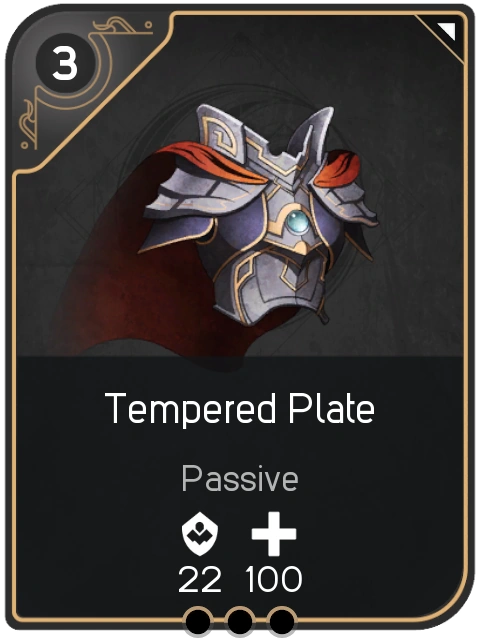480x640 pixels.
Task: Toggle the third upgrade slot circle
Action: (x=281, y=622)
